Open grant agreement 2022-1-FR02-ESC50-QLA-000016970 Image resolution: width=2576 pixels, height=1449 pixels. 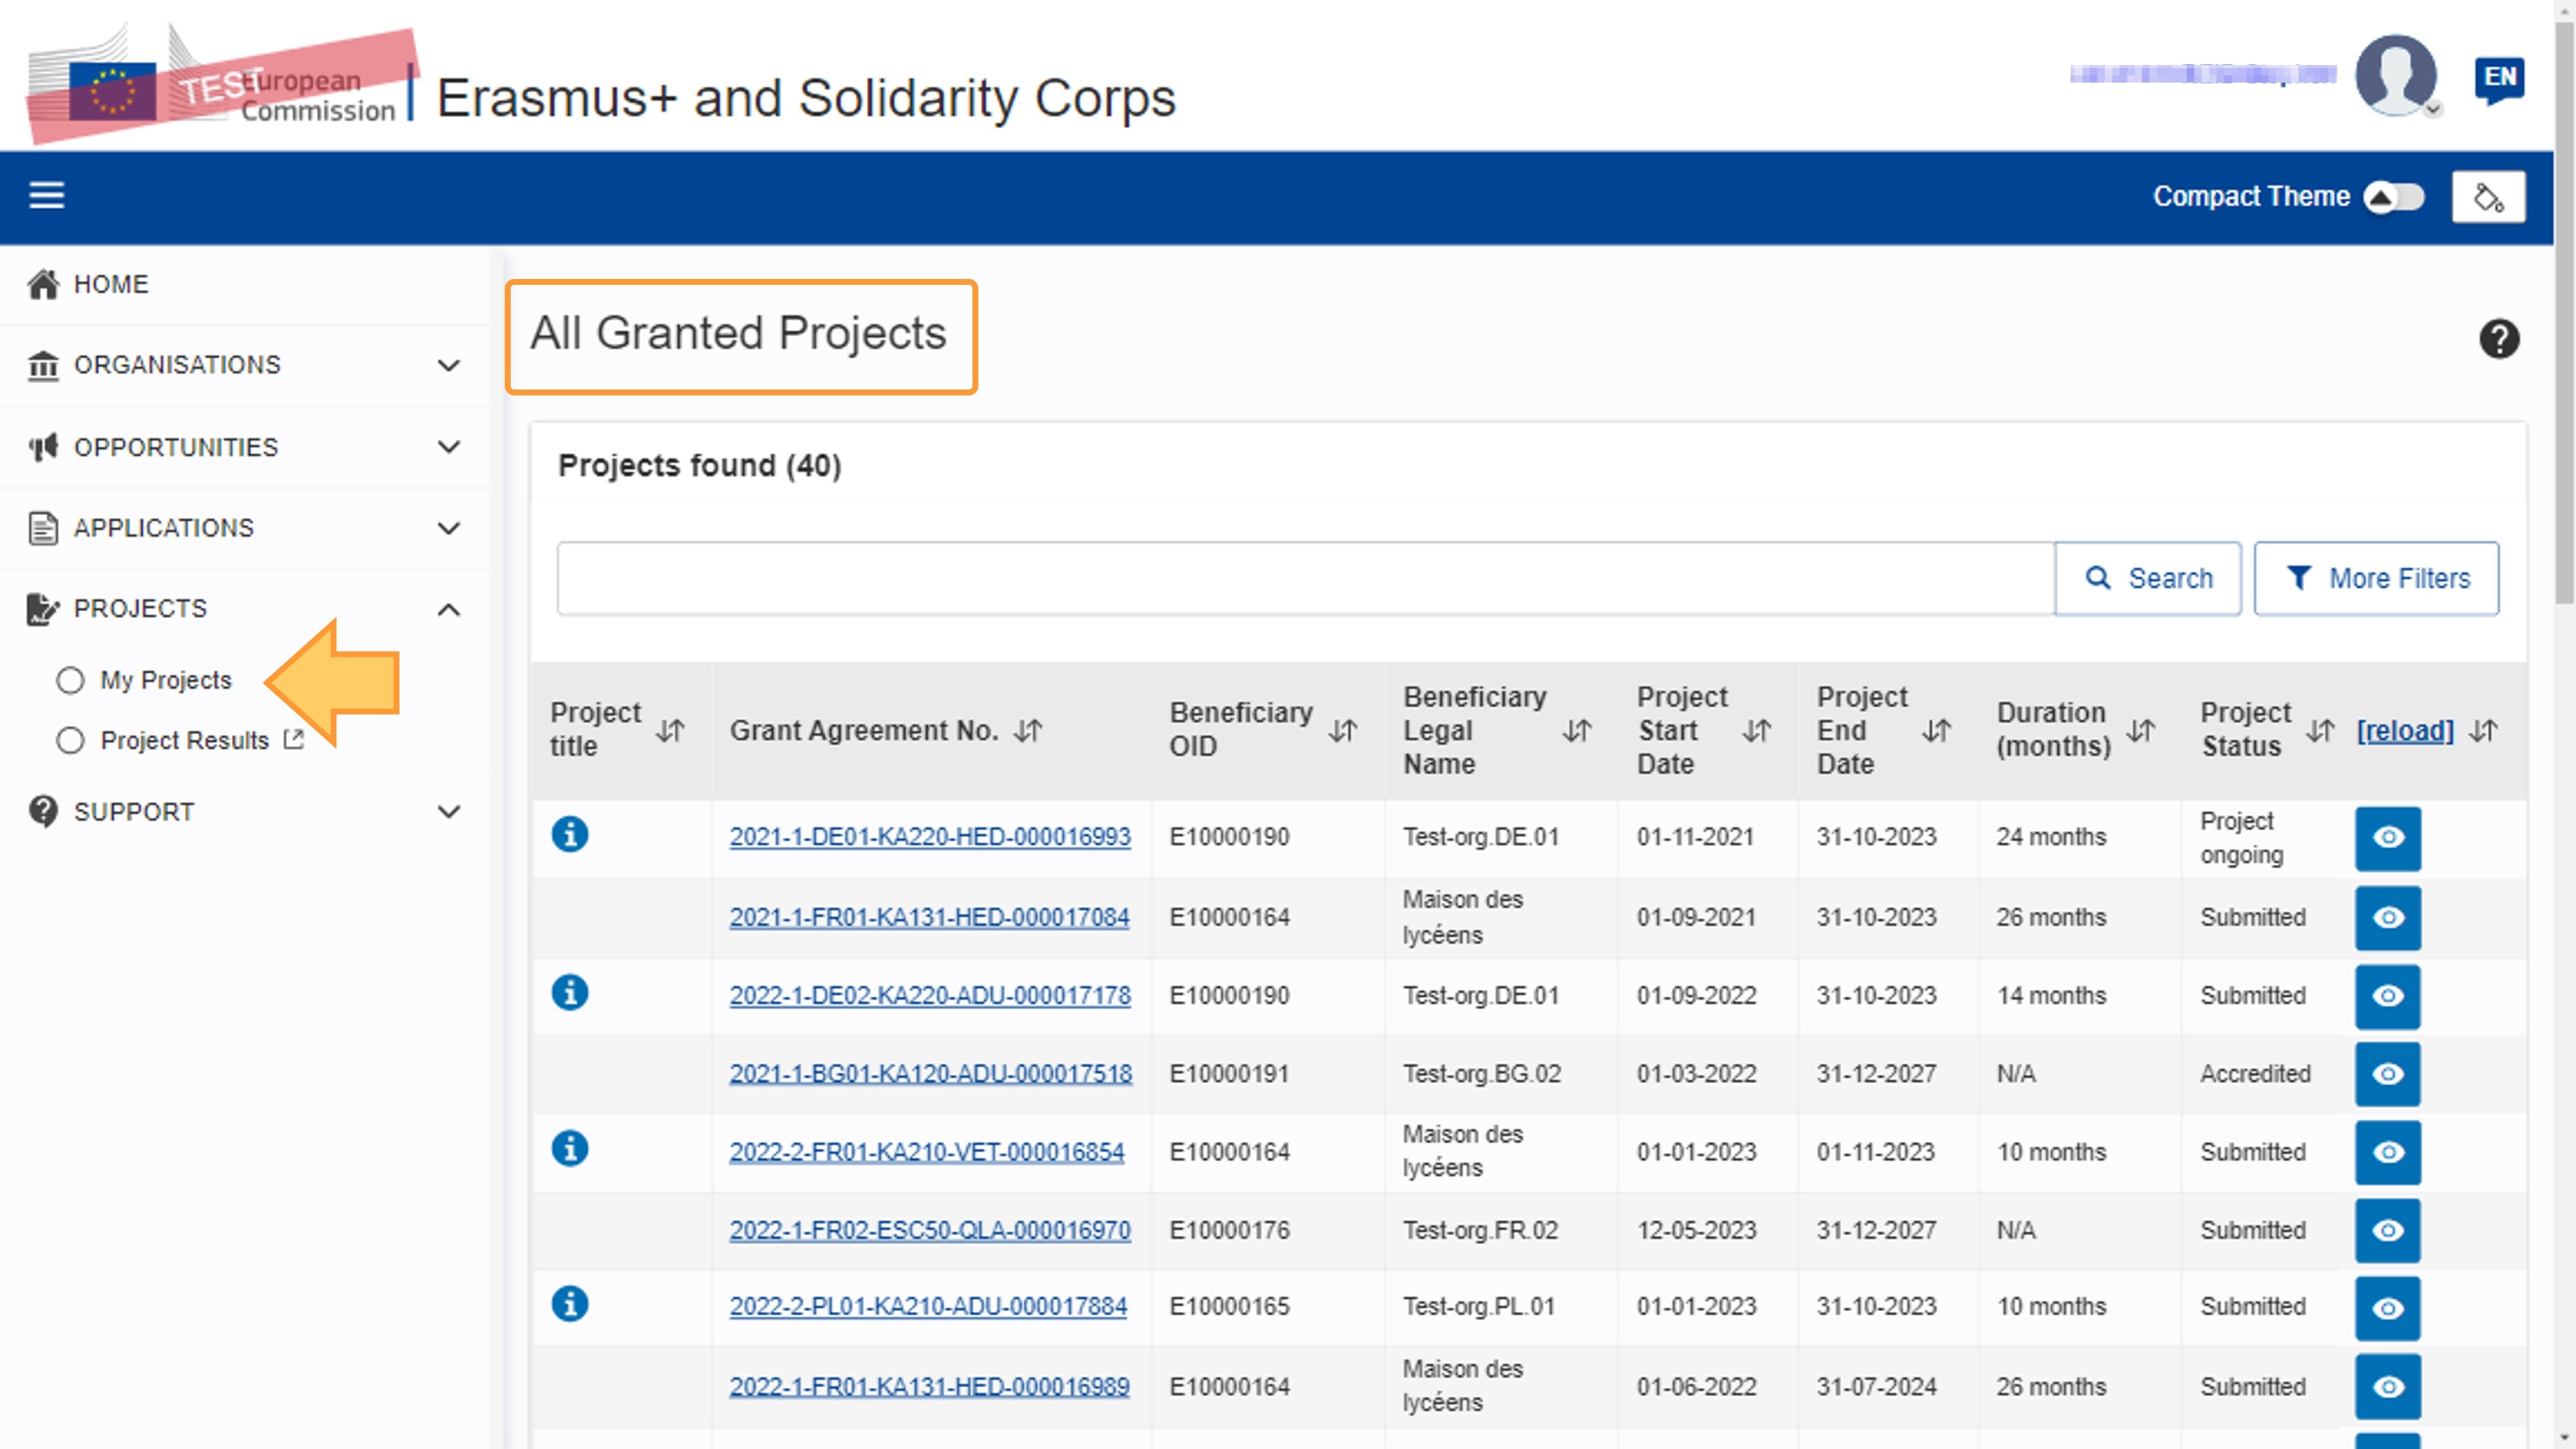tap(930, 1229)
